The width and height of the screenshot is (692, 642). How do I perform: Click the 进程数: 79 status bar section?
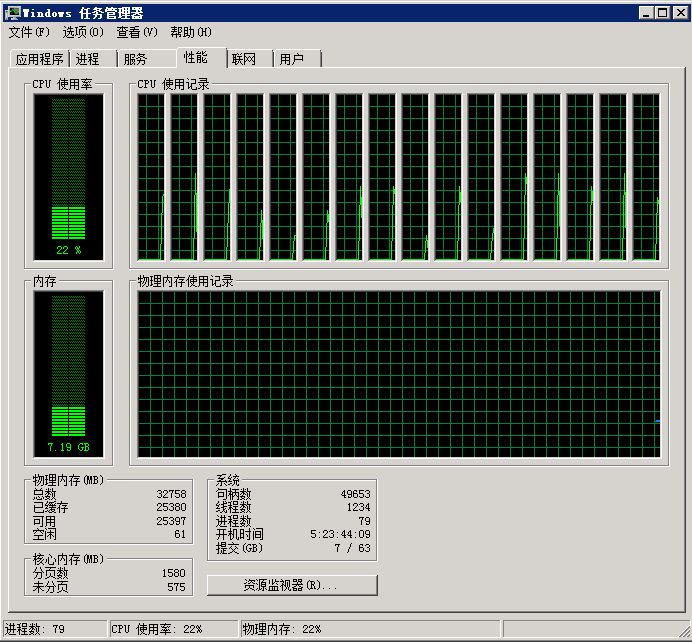(x=54, y=629)
